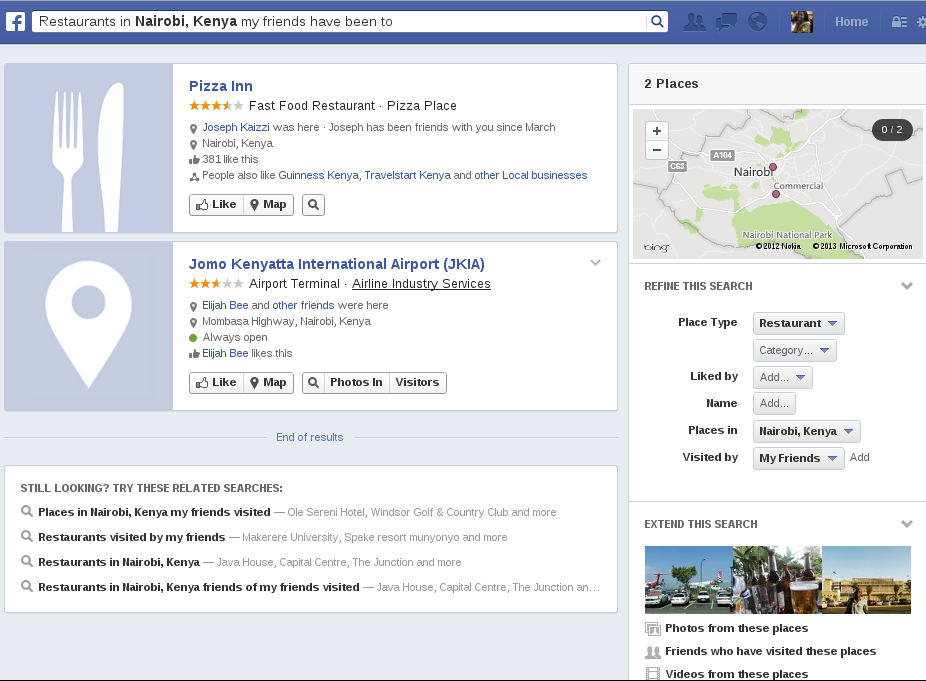The height and width of the screenshot is (681, 926).
Task: Open the Guinness Kenya link
Action: pyautogui.click(x=318, y=175)
